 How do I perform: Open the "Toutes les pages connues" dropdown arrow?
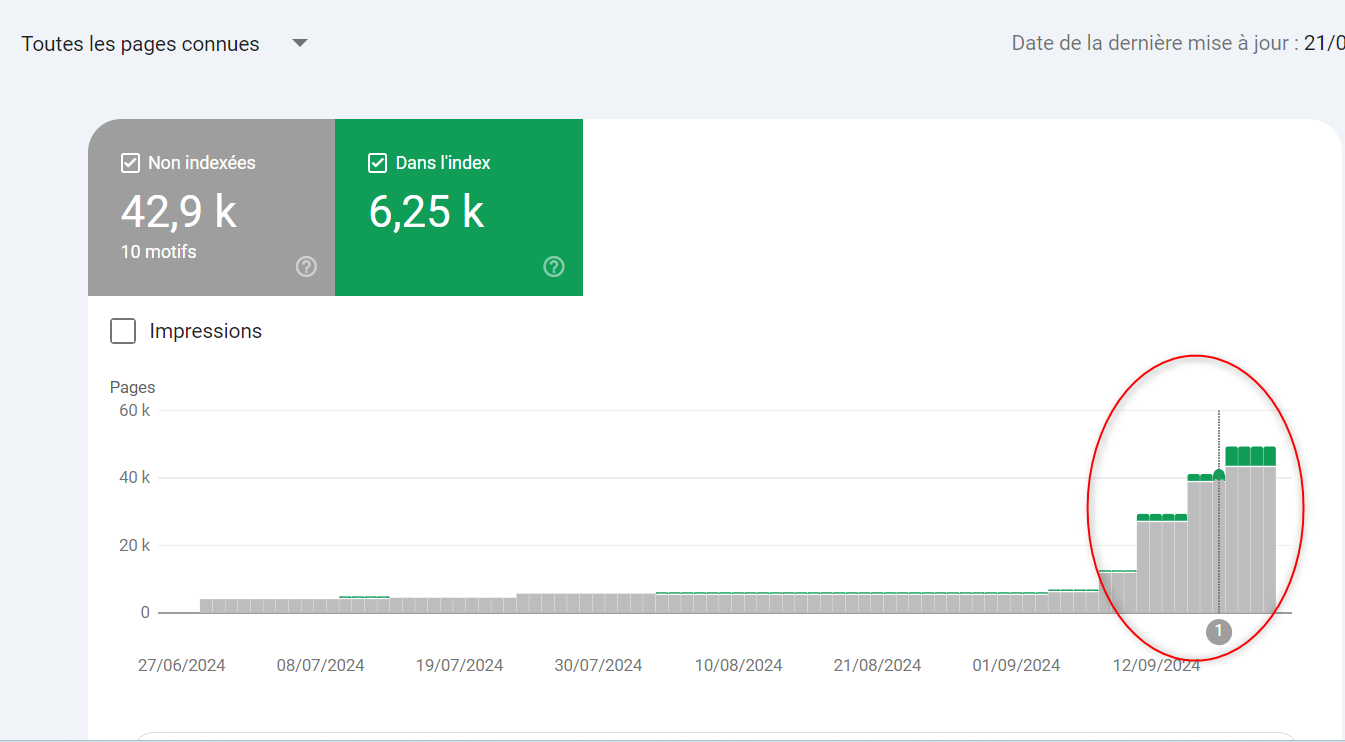pyautogui.click(x=299, y=43)
